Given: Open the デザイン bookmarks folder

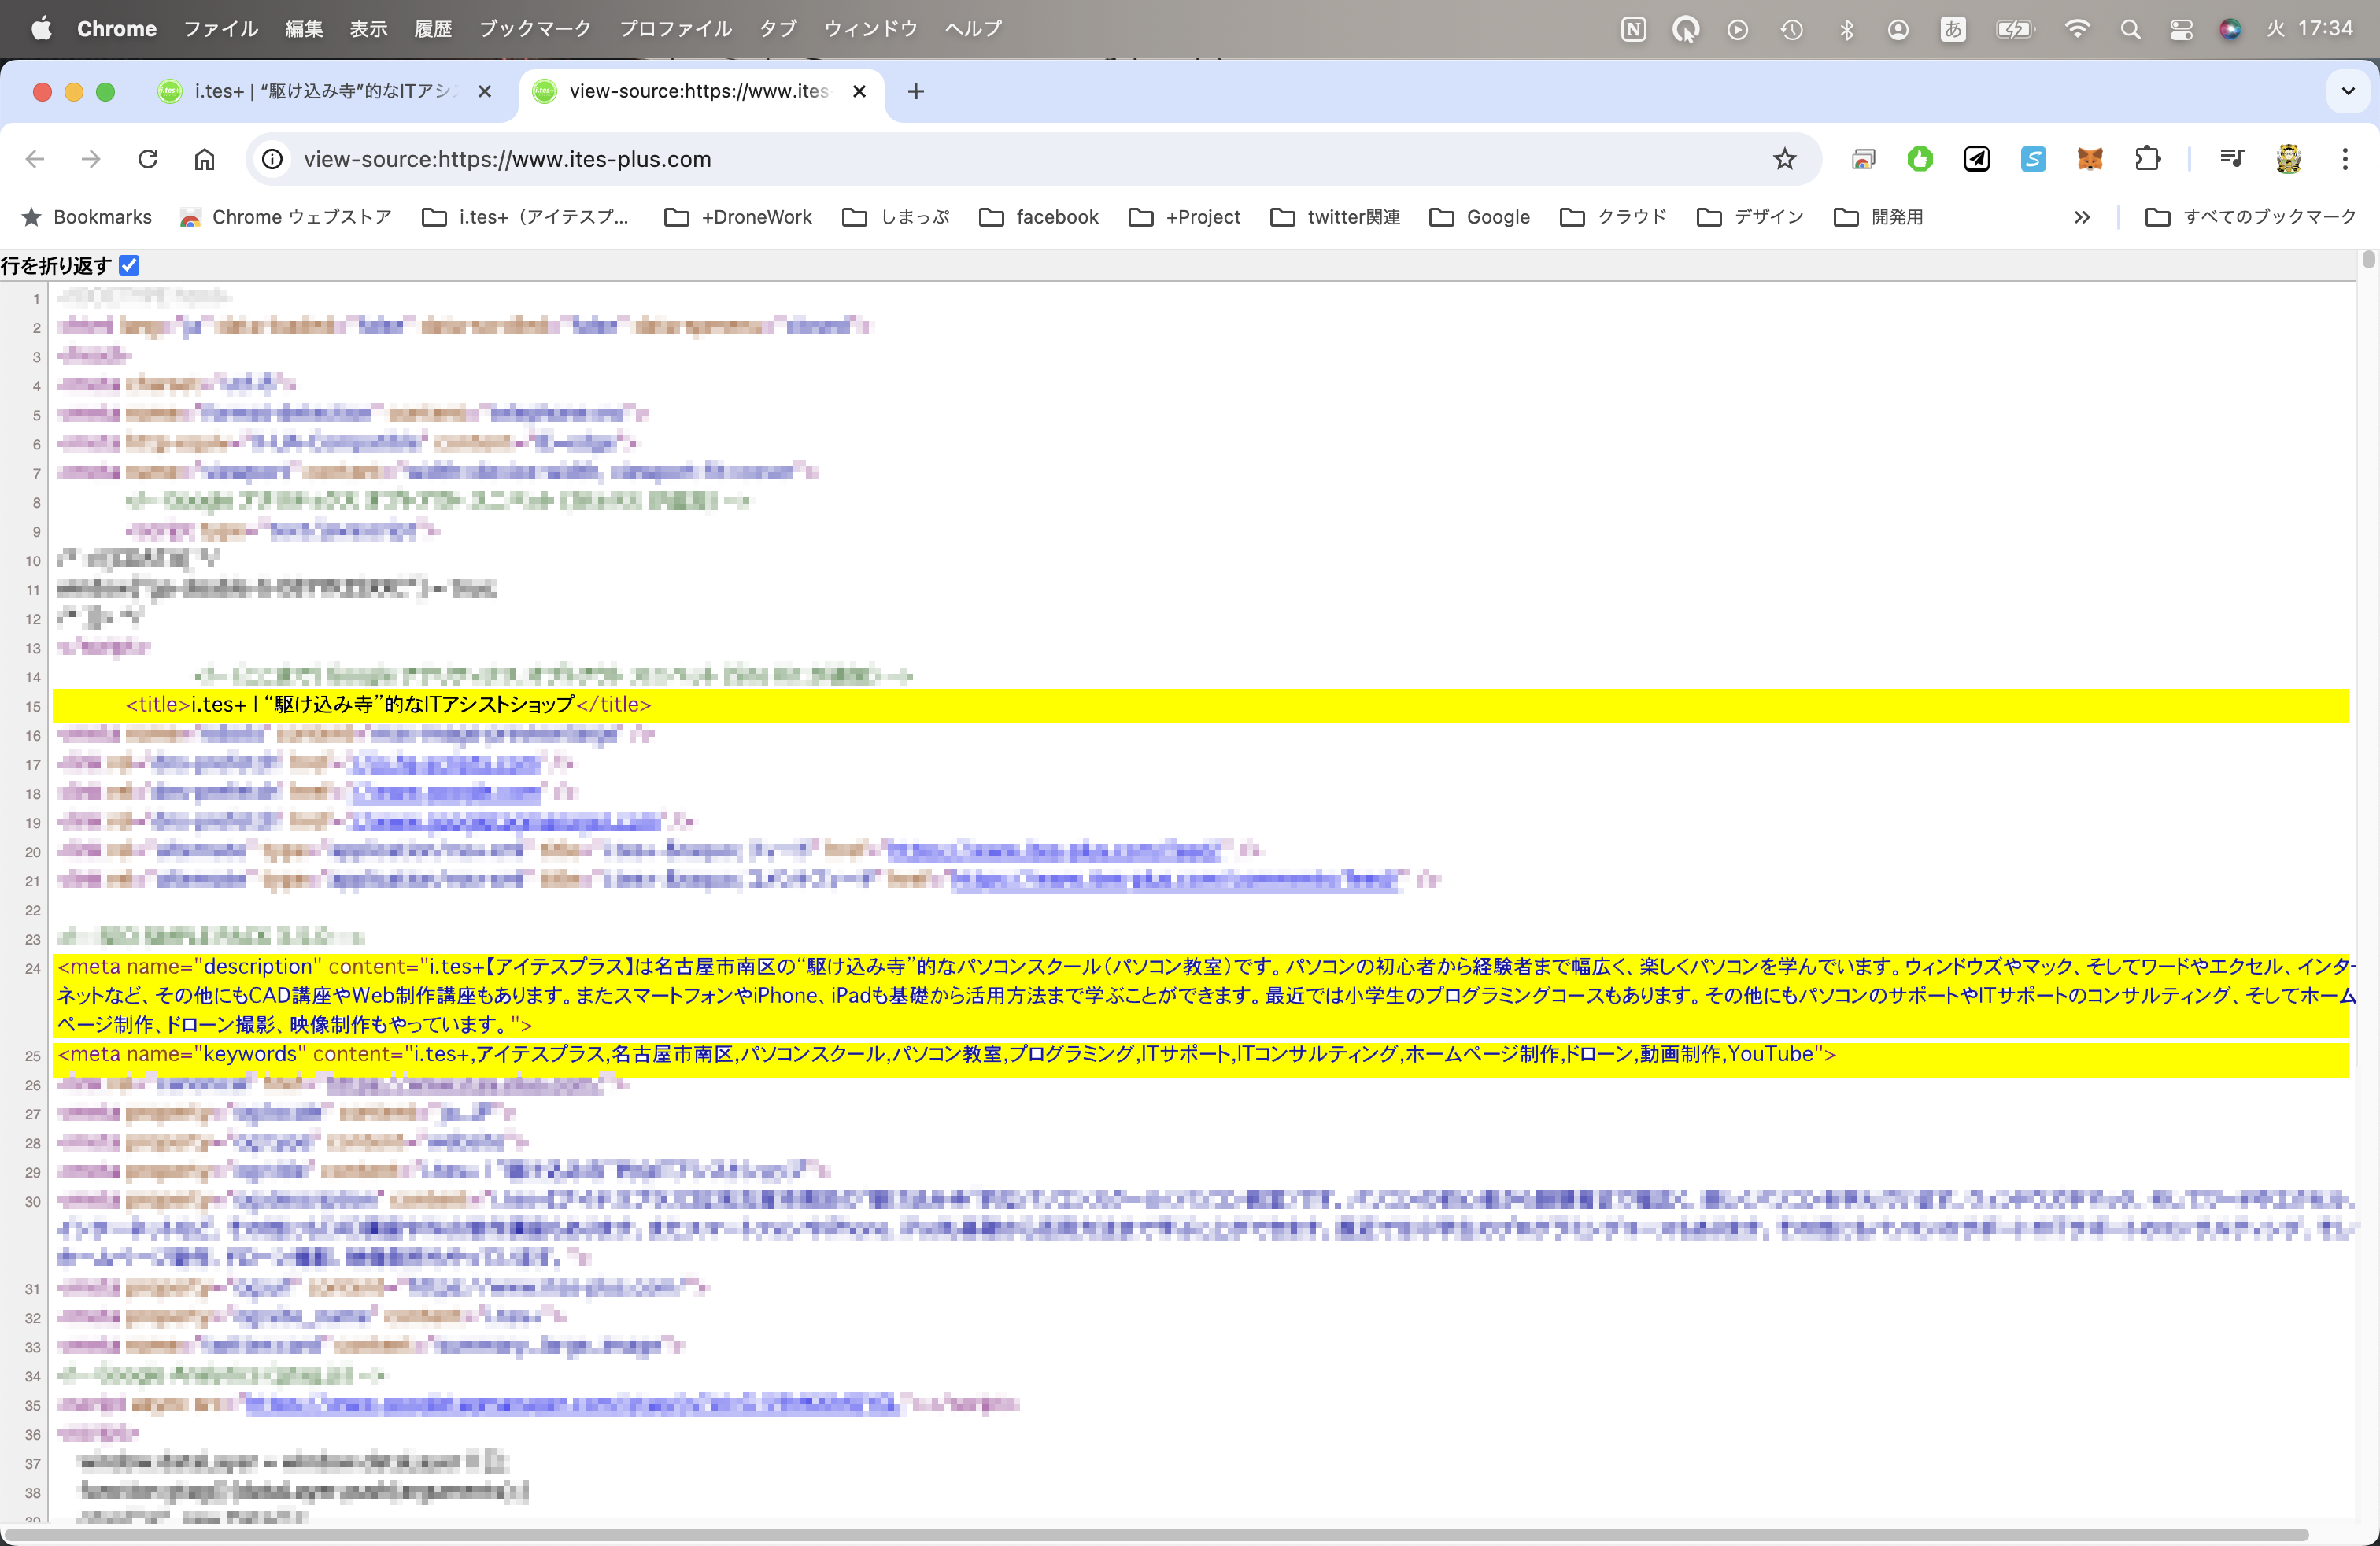Looking at the screenshot, I should [x=1750, y=217].
